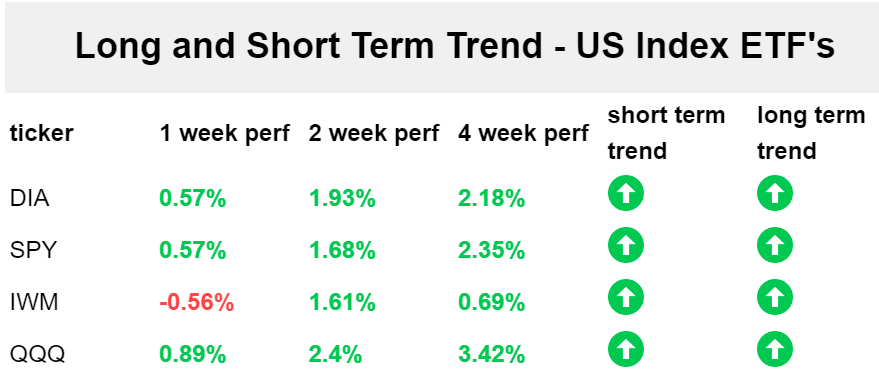Click the DIA ticker symbol

pos(30,198)
